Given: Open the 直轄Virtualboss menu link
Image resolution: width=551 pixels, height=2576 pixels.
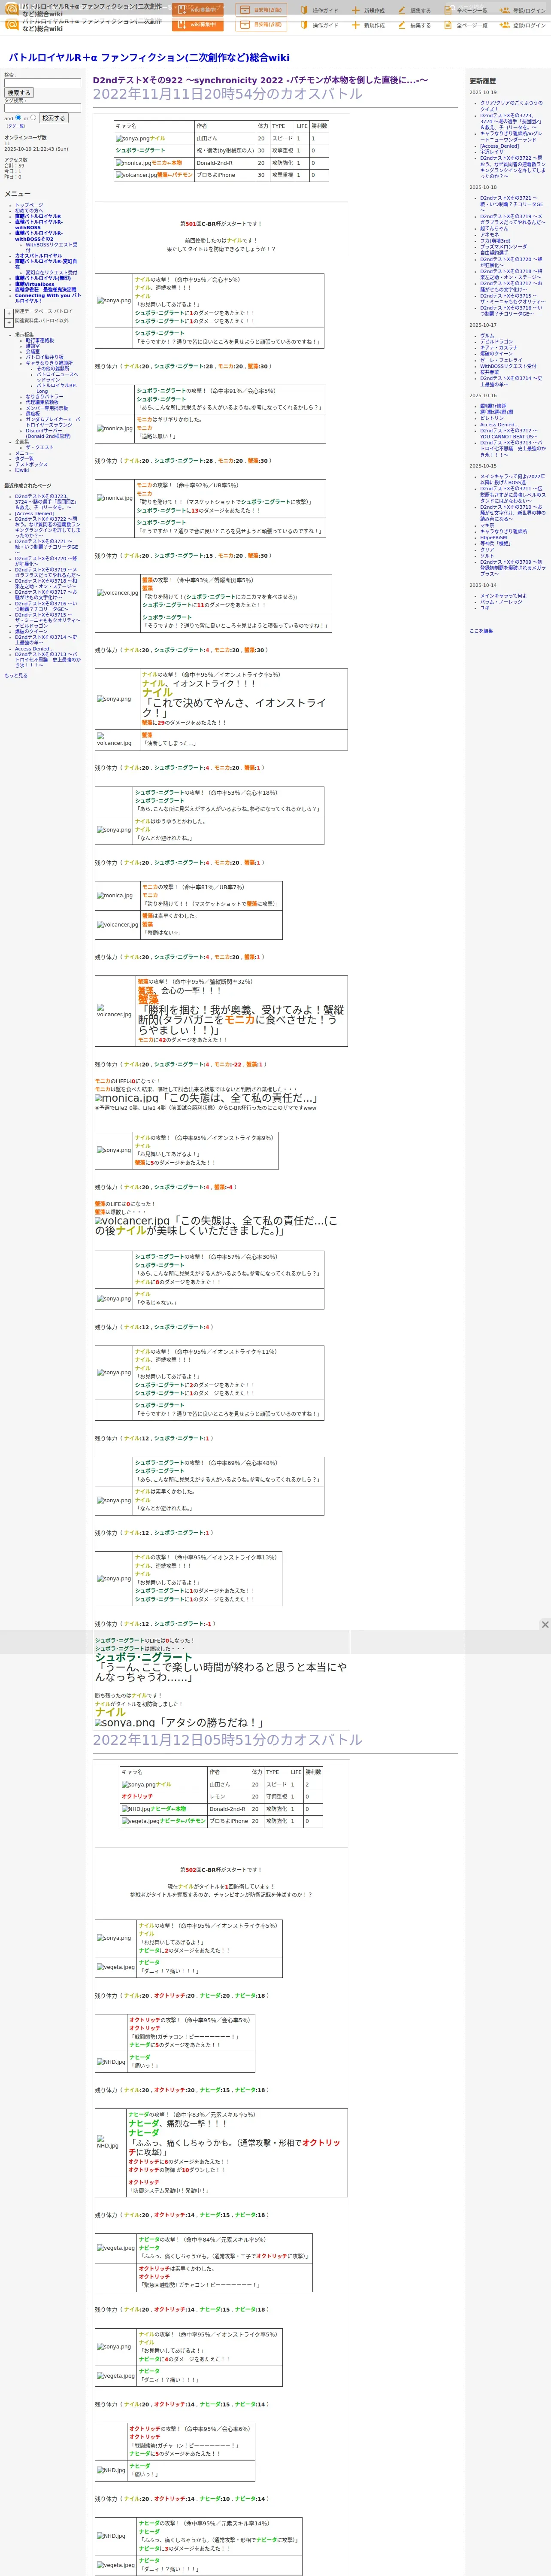Looking at the screenshot, I should 35,284.
